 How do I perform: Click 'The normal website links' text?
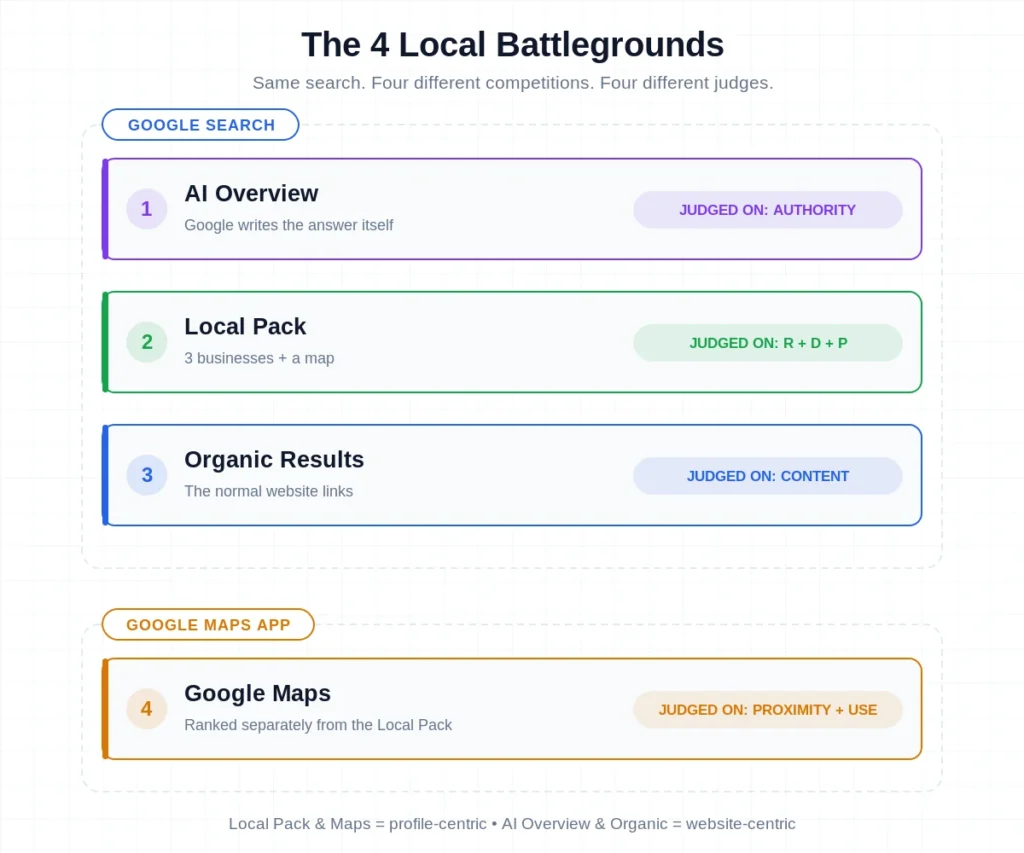[x=268, y=491]
